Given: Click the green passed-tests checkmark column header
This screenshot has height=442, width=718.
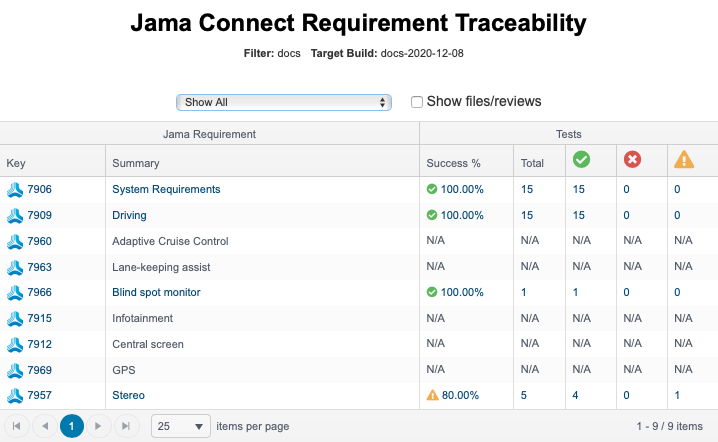Looking at the screenshot, I should pyautogui.click(x=581, y=159).
